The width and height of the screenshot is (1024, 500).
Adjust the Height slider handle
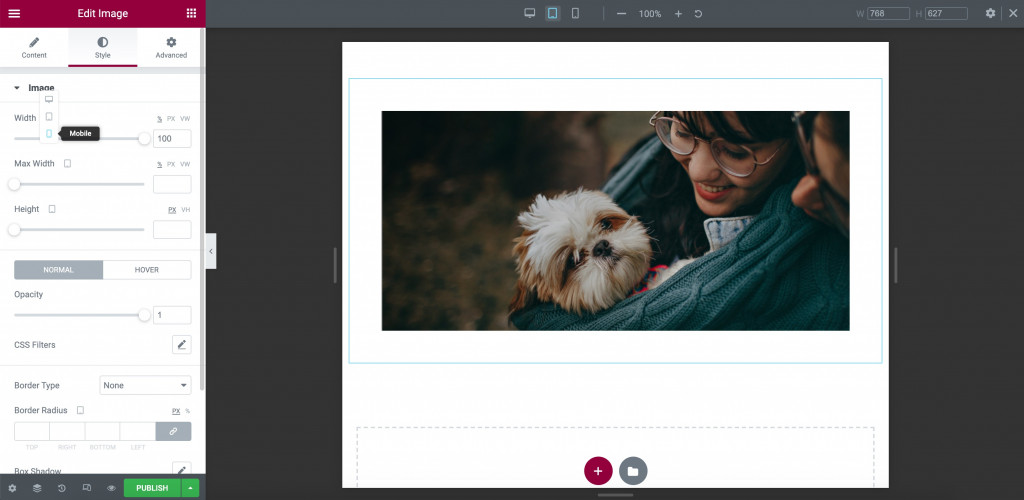(x=14, y=230)
